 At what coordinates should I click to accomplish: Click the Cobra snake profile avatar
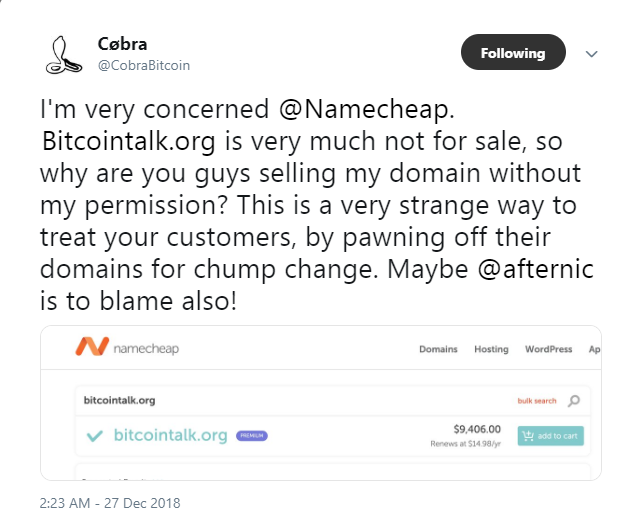[64, 55]
